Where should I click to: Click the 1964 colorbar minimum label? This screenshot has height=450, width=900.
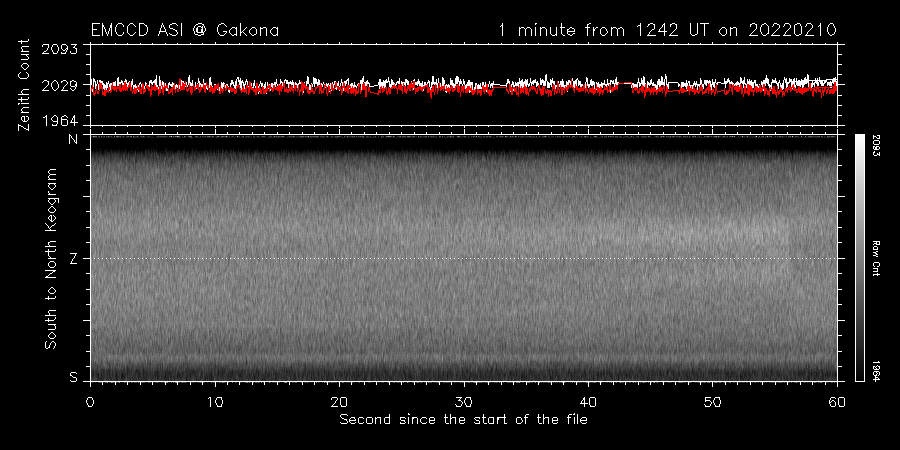click(x=875, y=371)
